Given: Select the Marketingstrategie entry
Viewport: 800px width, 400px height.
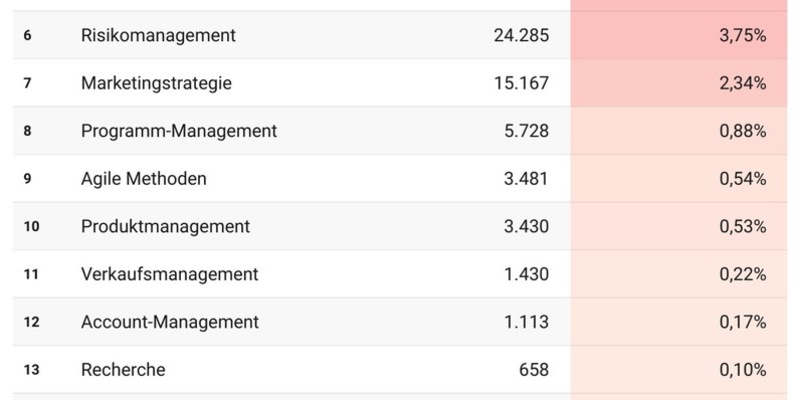Looking at the screenshot, I should (156, 84).
